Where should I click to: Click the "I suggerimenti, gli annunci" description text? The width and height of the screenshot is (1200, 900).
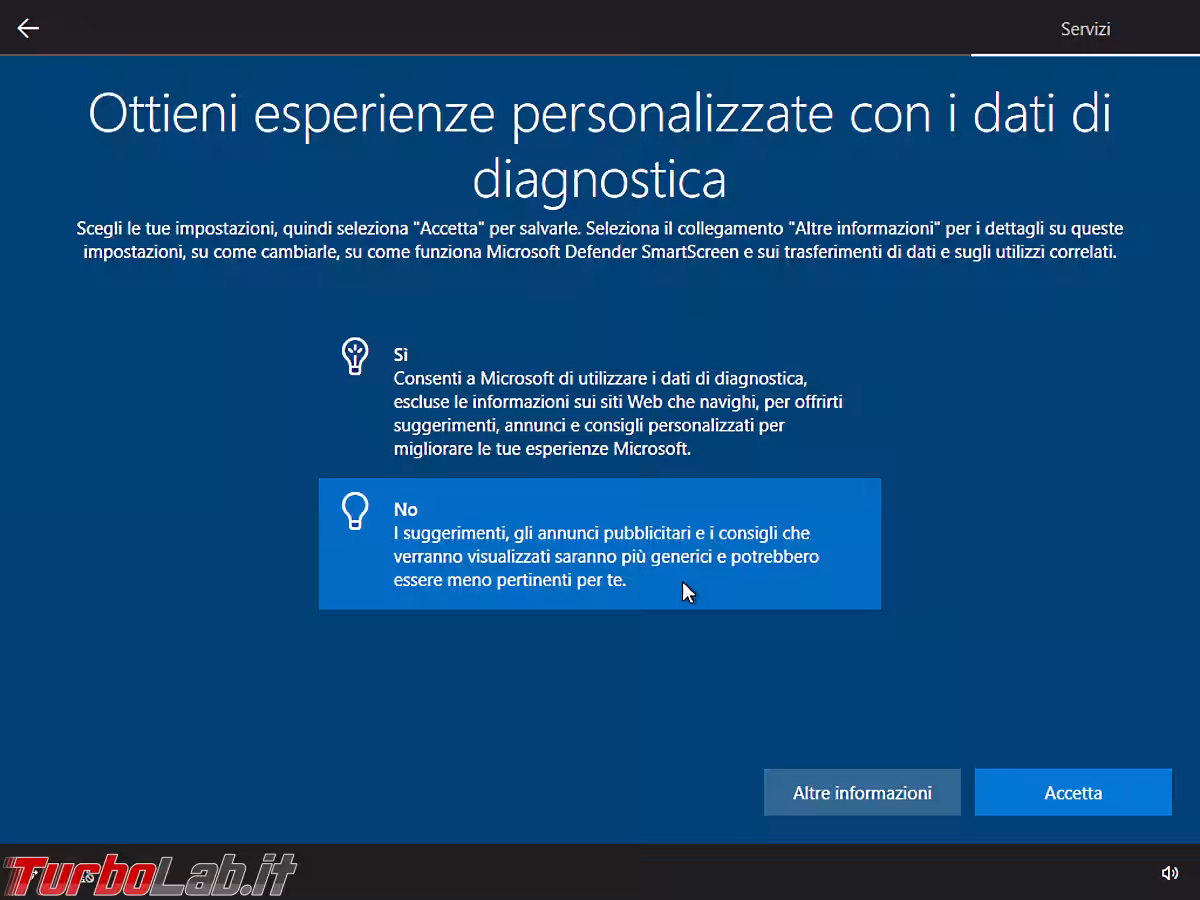[x=600, y=534]
